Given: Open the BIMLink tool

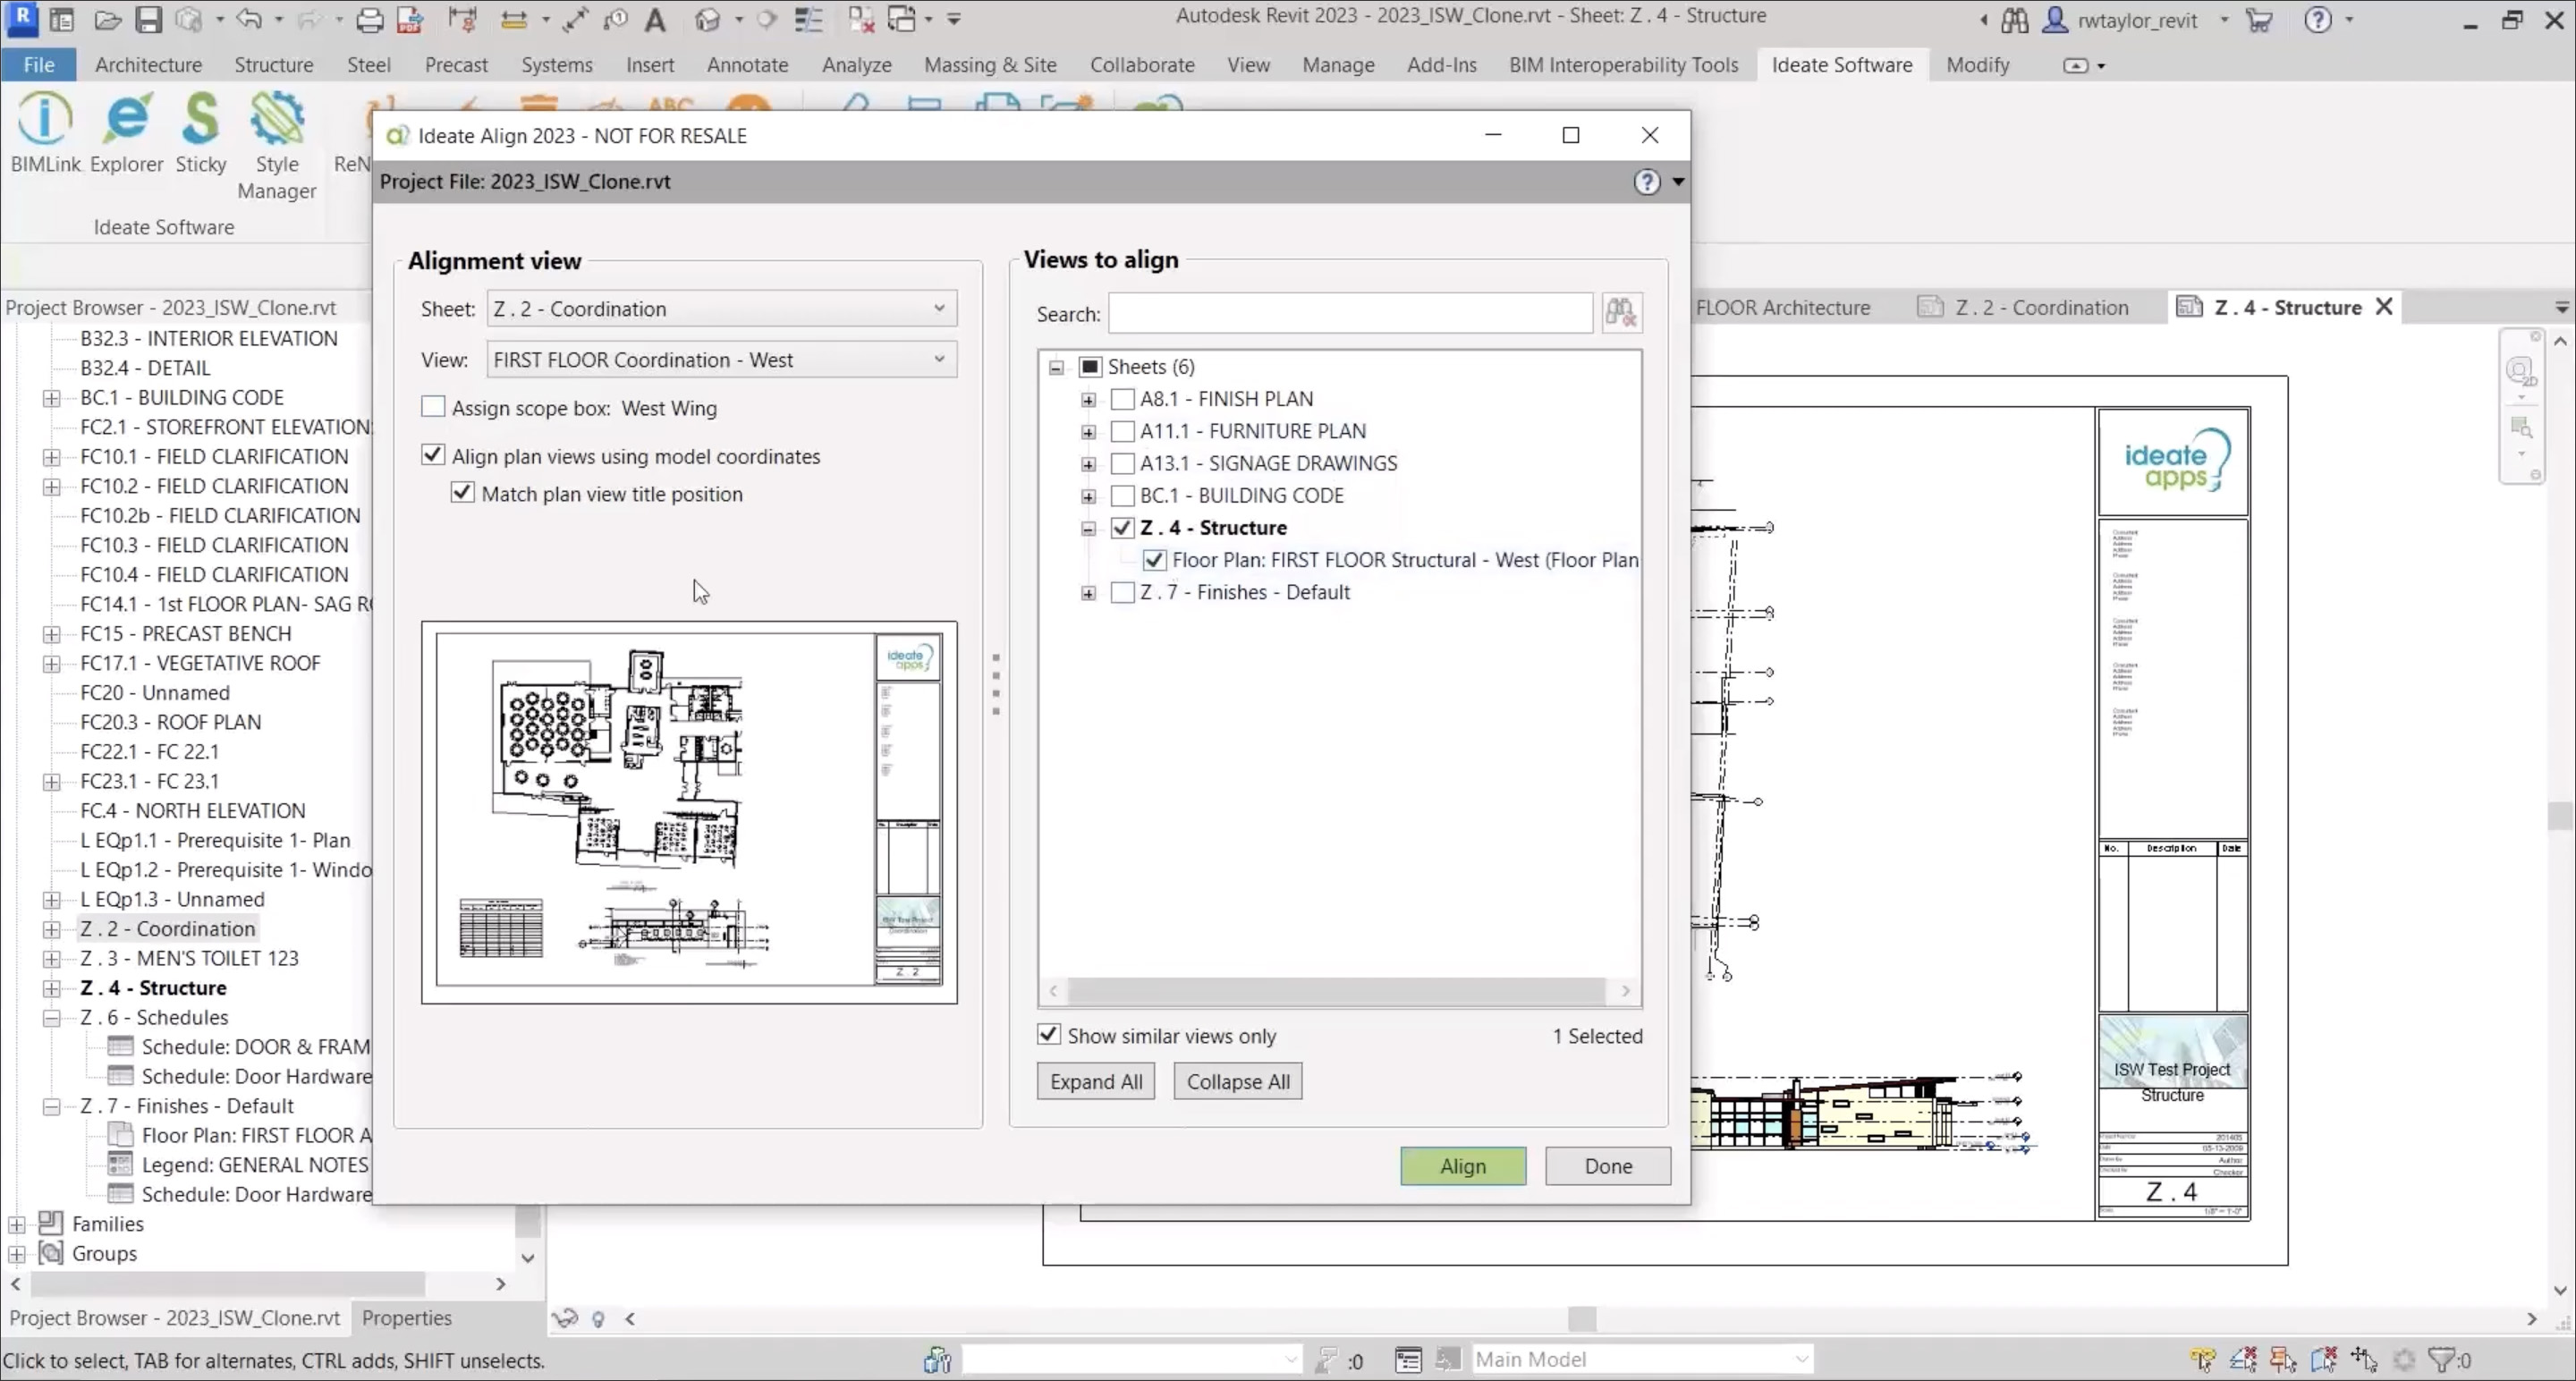Looking at the screenshot, I should pyautogui.click(x=45, y=132).
